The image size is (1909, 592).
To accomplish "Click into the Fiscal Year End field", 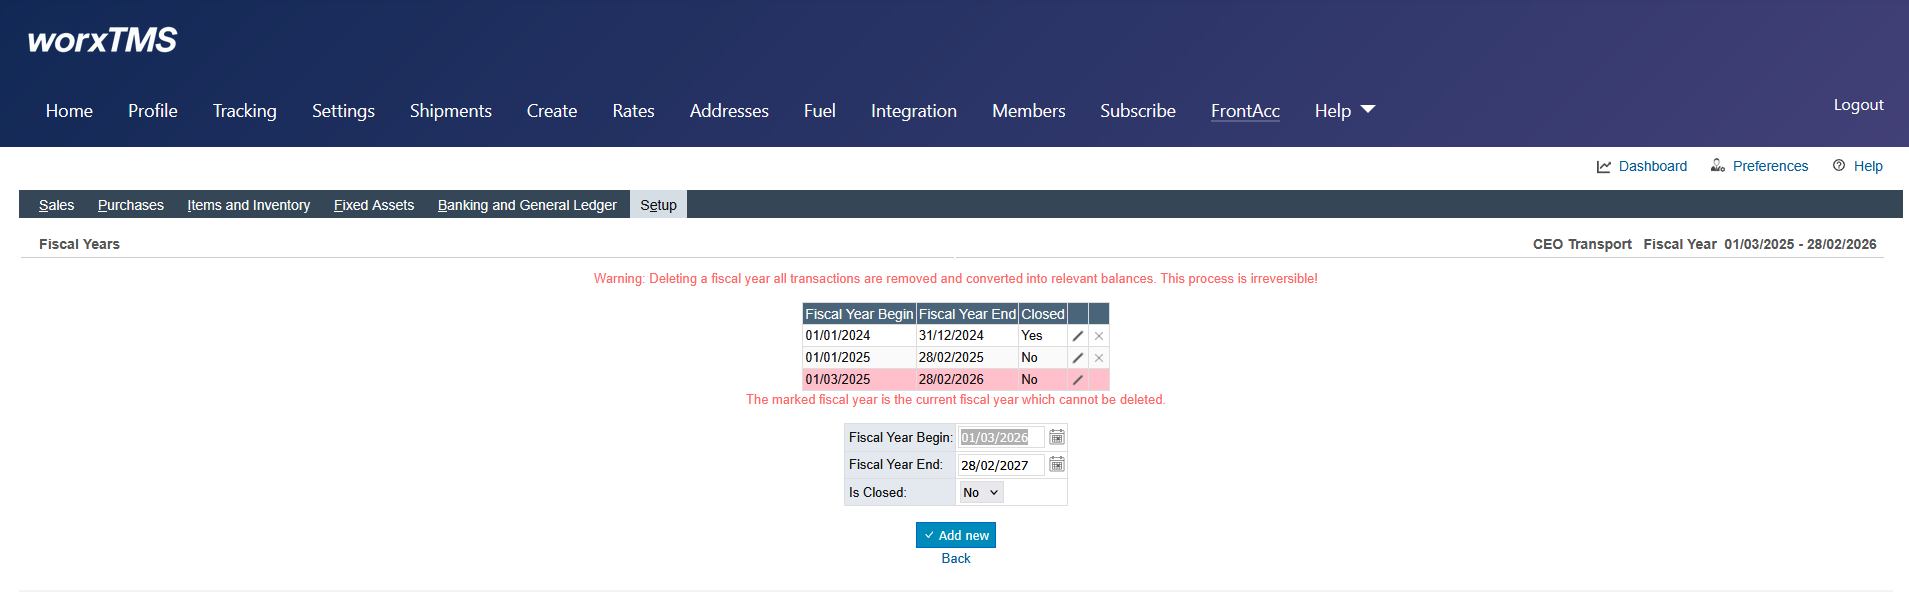I will click(1000, 465).
